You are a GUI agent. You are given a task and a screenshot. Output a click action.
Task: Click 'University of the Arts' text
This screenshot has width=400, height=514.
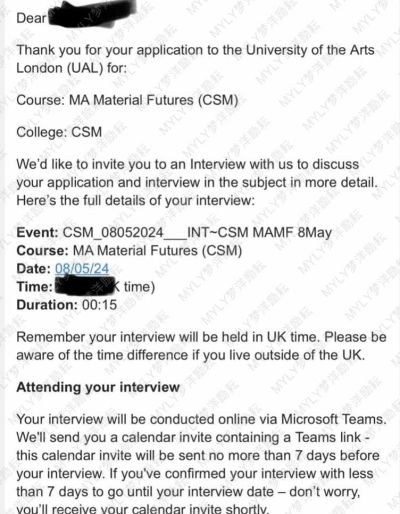pyautogui.click(x=310, y=50)
